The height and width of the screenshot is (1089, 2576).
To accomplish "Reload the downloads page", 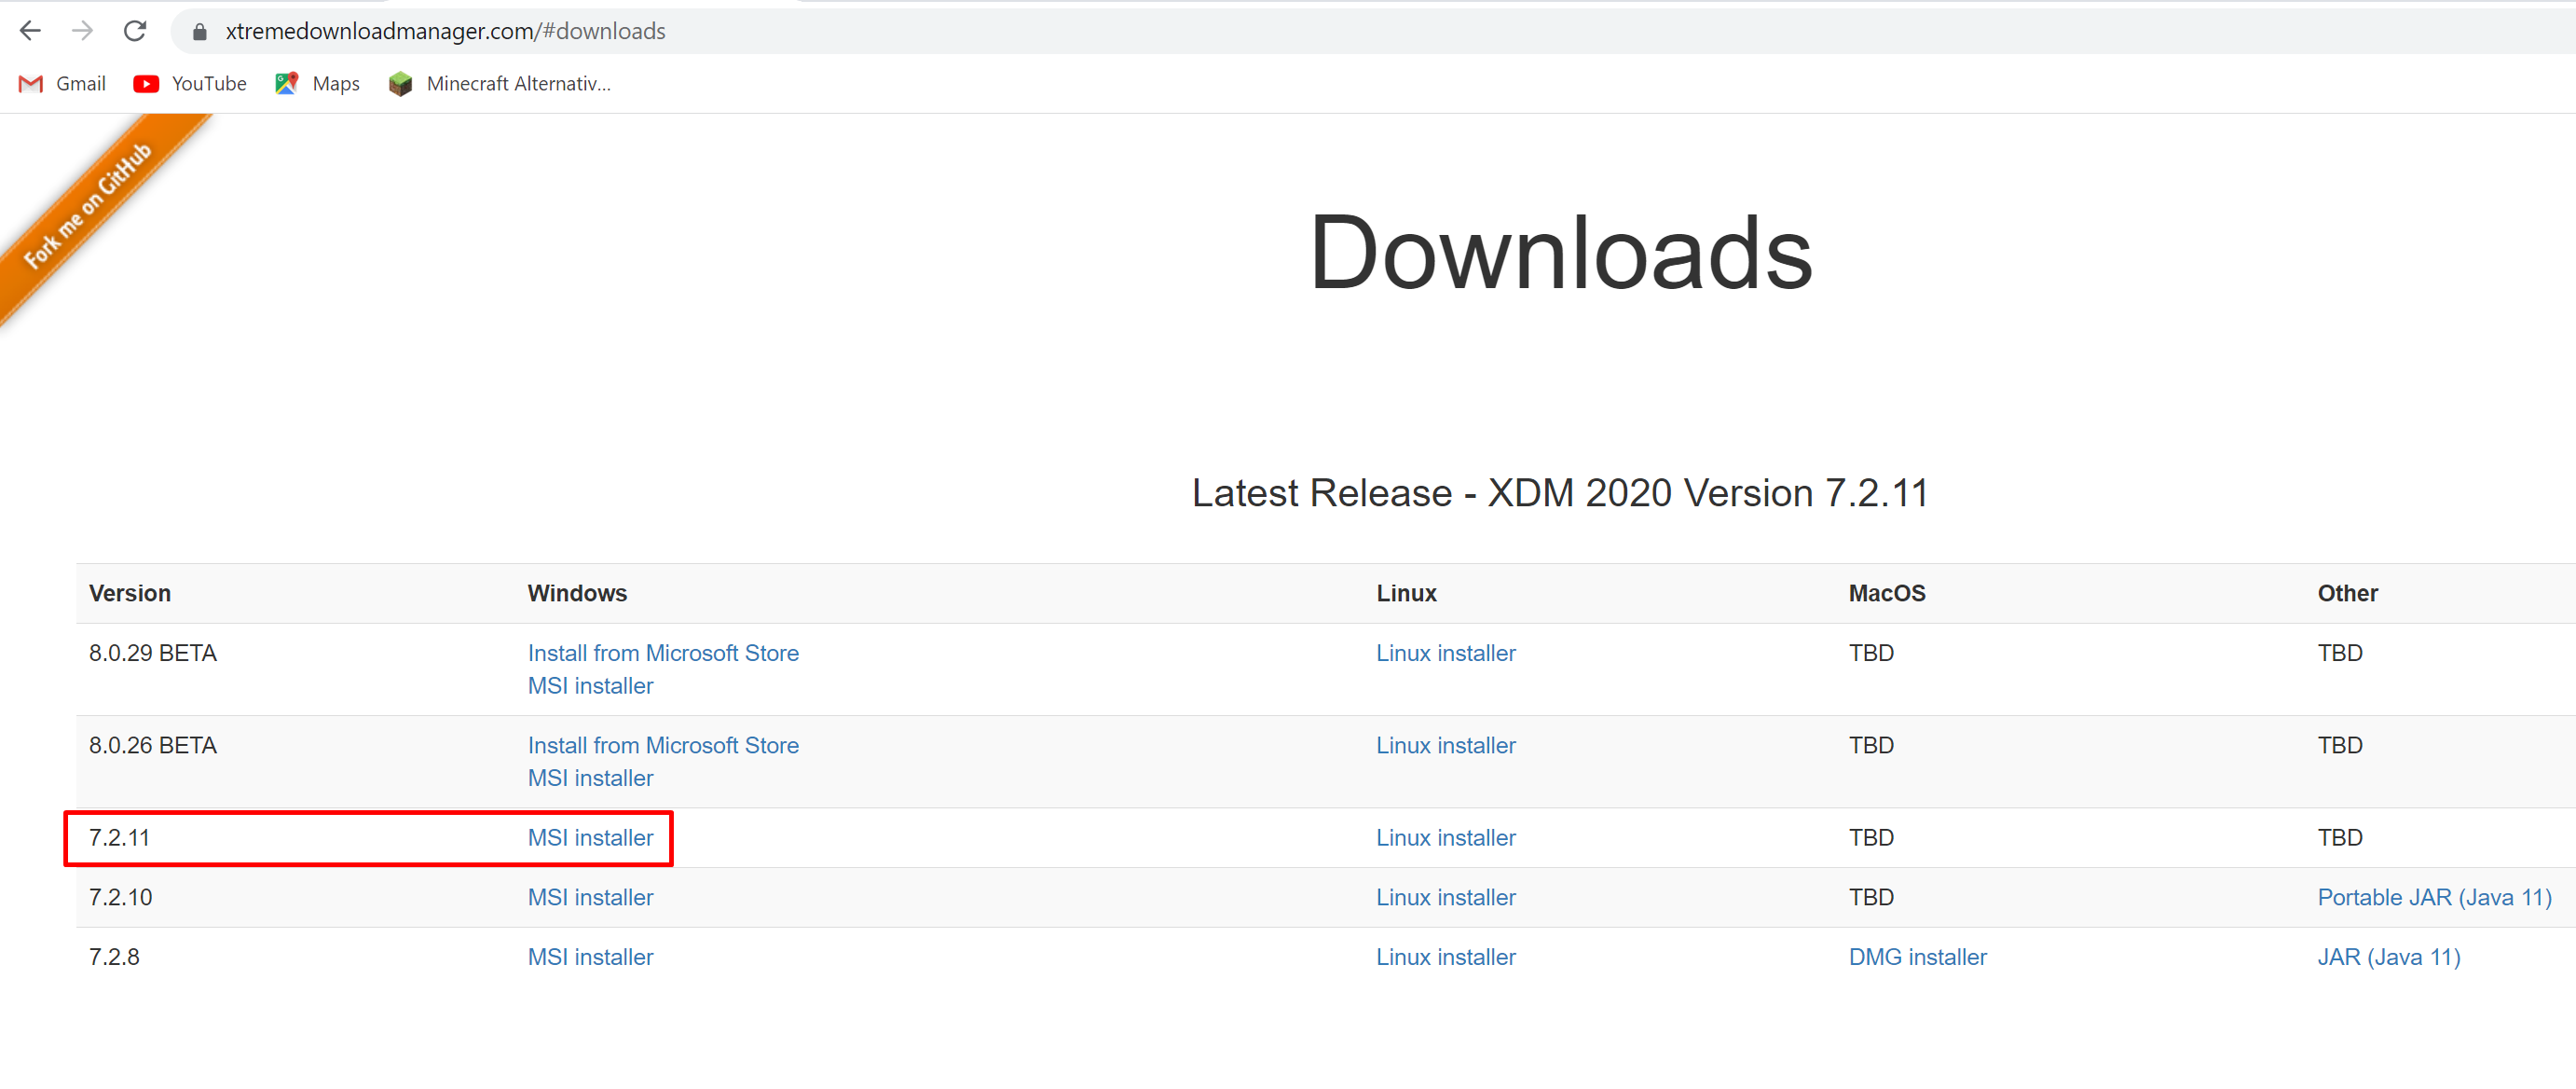I will 135,31.
